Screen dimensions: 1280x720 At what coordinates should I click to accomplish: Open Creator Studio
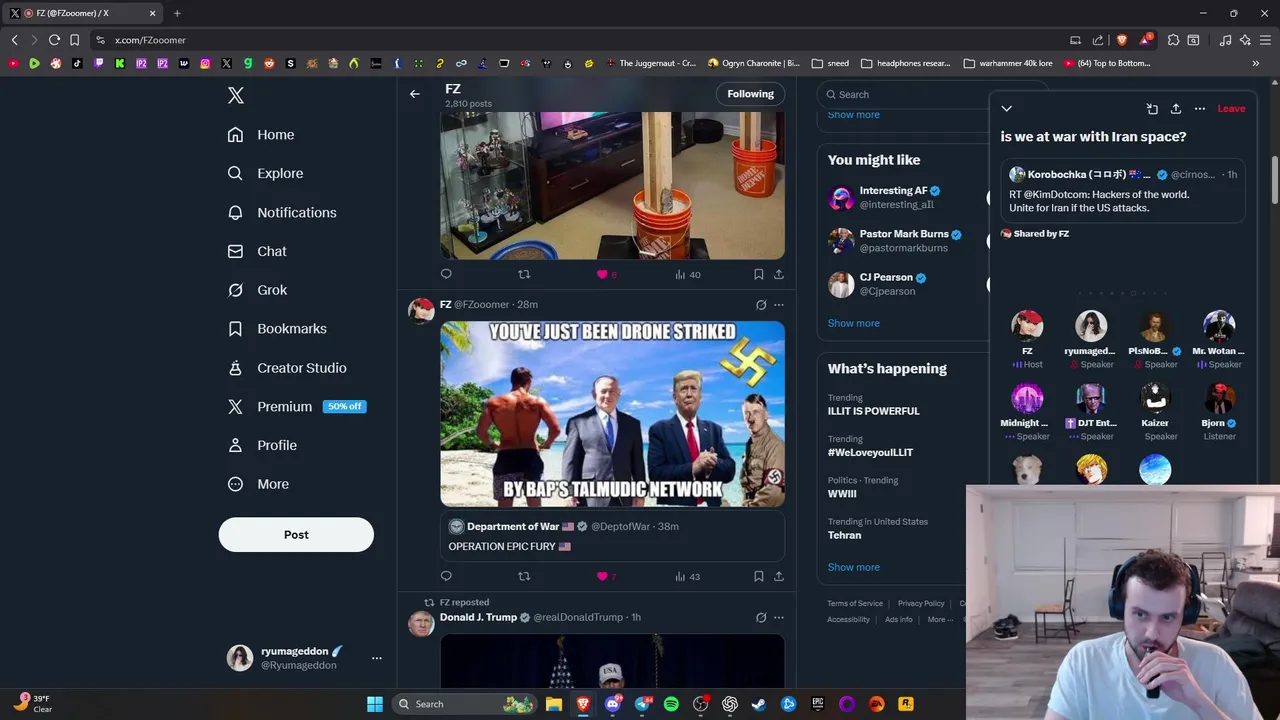tap(287, 368)
